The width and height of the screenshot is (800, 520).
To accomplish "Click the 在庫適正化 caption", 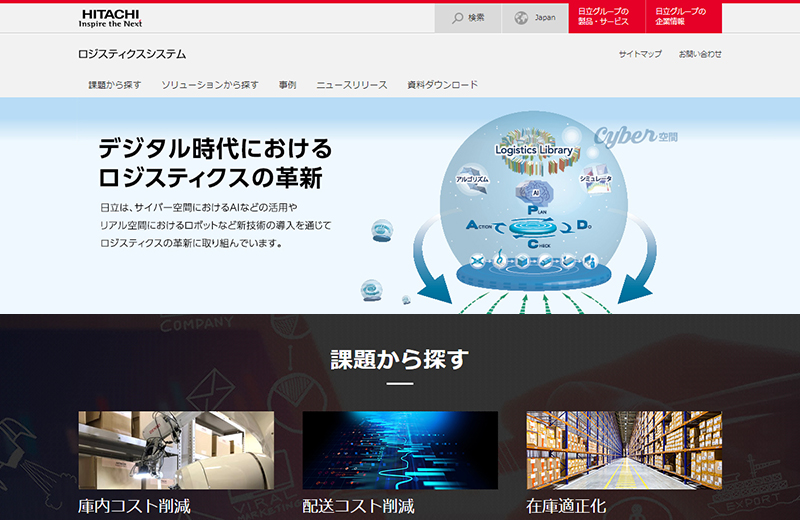I will (x=566, y=506).
